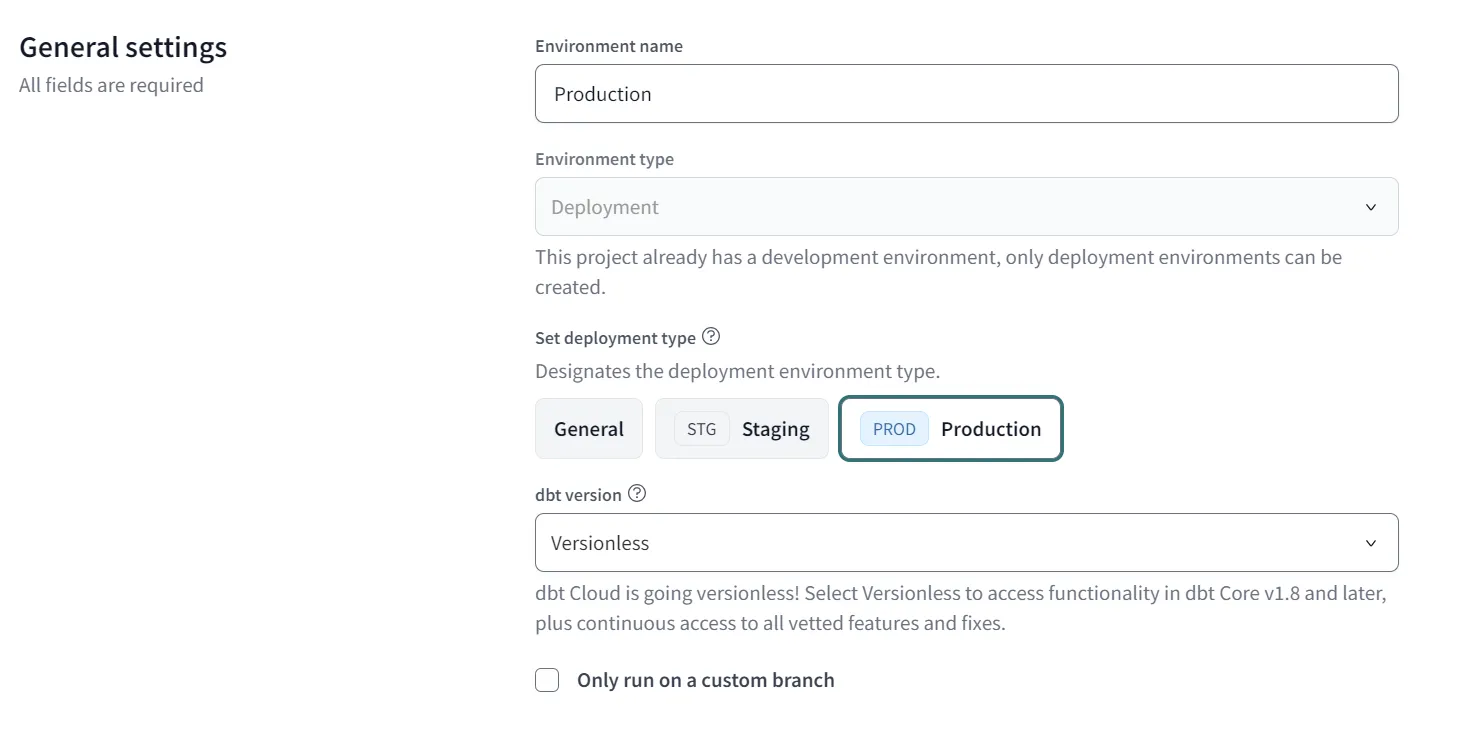Click the STG badge

702,429
